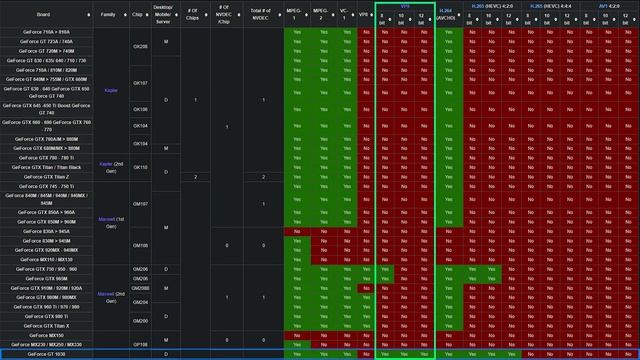The height and width of the screenshot is (360, 640).
Task: Click the H.265 4:4:4 8 bit sort icon
Action: (x=536, y=19)
